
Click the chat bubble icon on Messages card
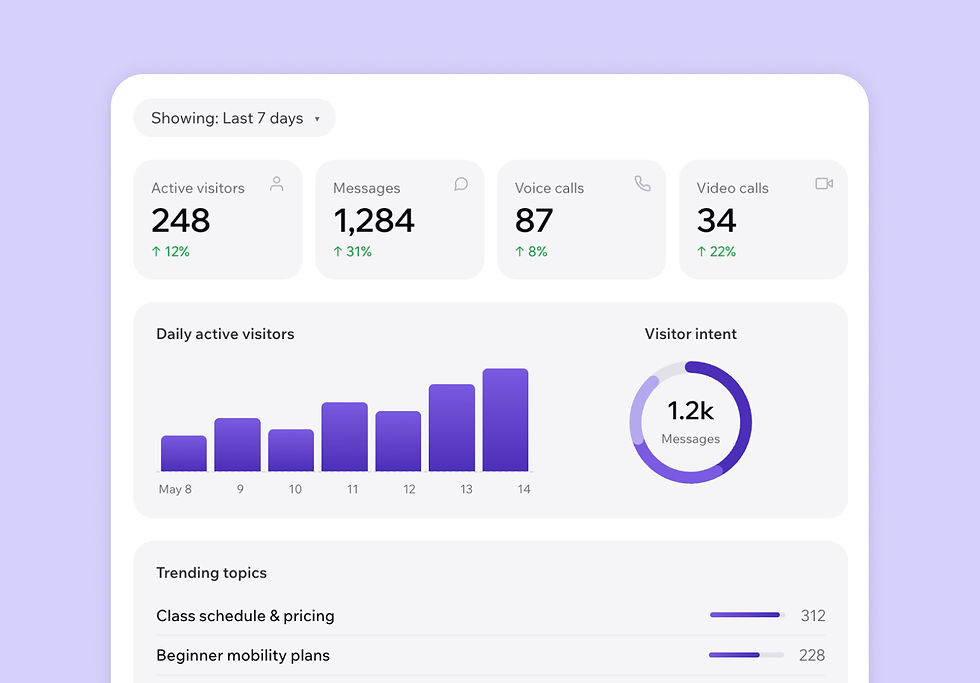click(461, 184)
